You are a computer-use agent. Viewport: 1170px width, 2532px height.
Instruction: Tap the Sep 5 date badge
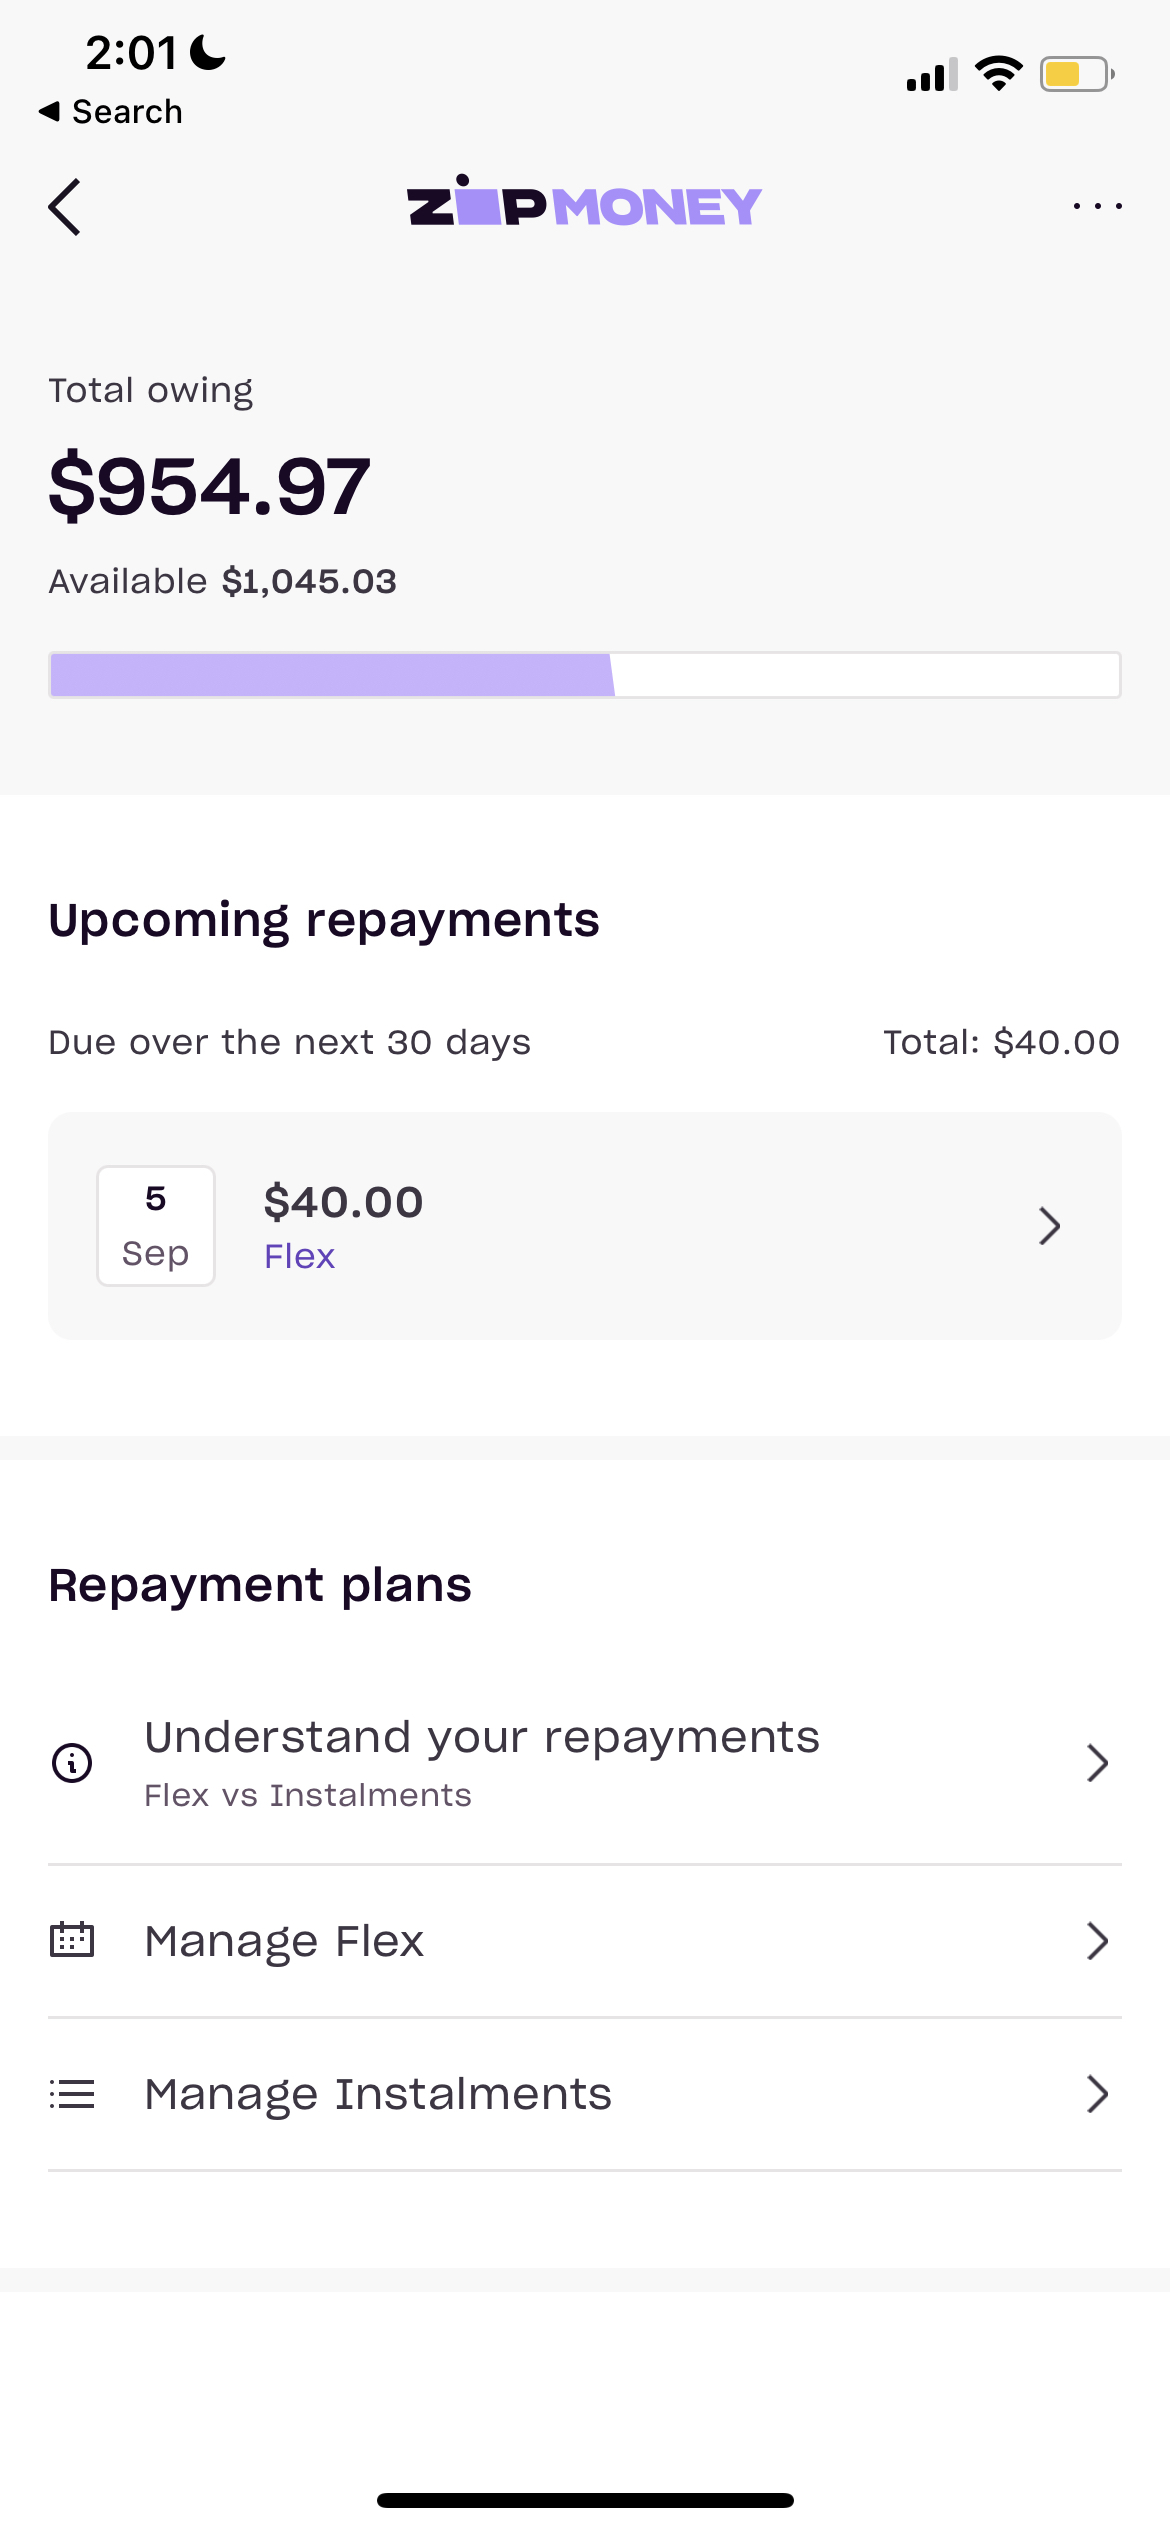[x=155, y=1225]
